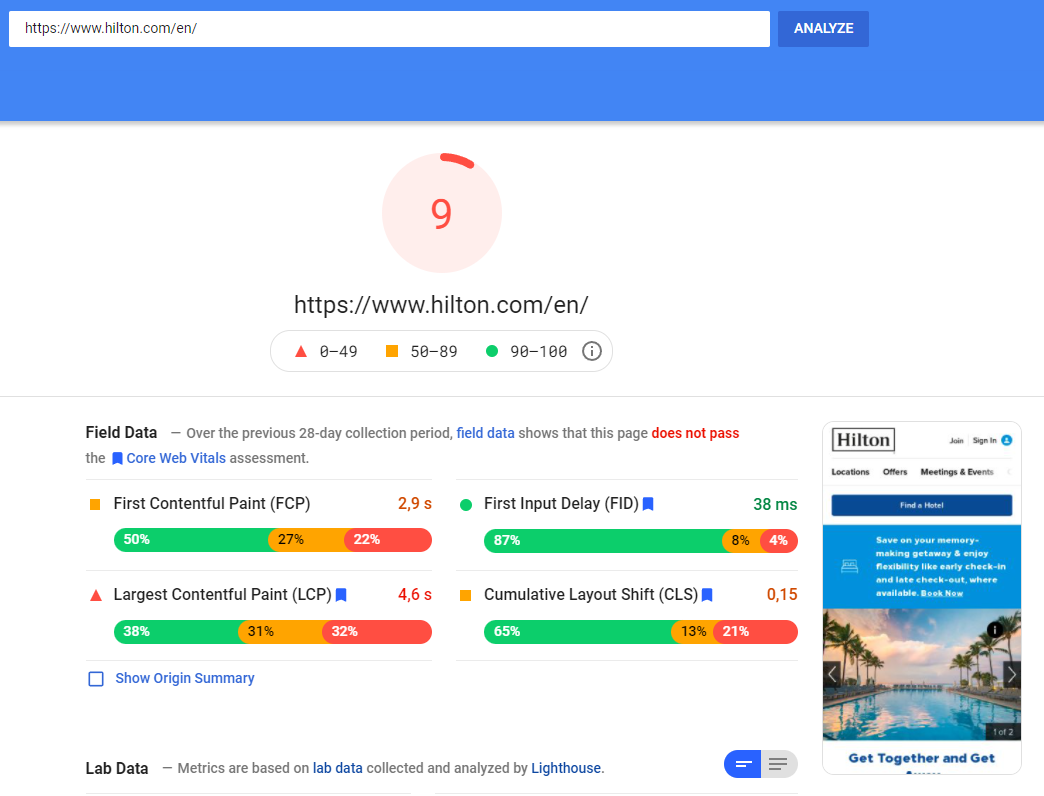Click the bookmark icon next to Cumulative Layout Shift (CLS)

pyautogui.click(x=707, y=595)
